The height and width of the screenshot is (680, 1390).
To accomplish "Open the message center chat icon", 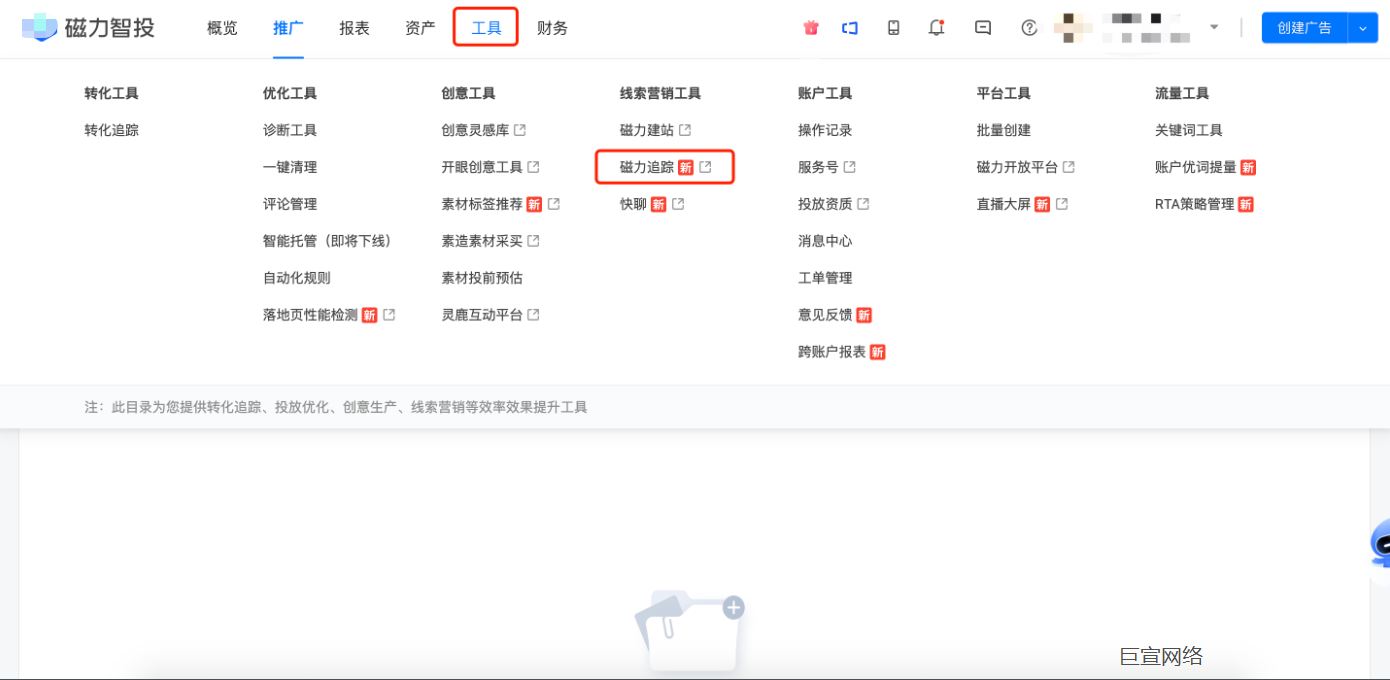I will tap(982, 28).
